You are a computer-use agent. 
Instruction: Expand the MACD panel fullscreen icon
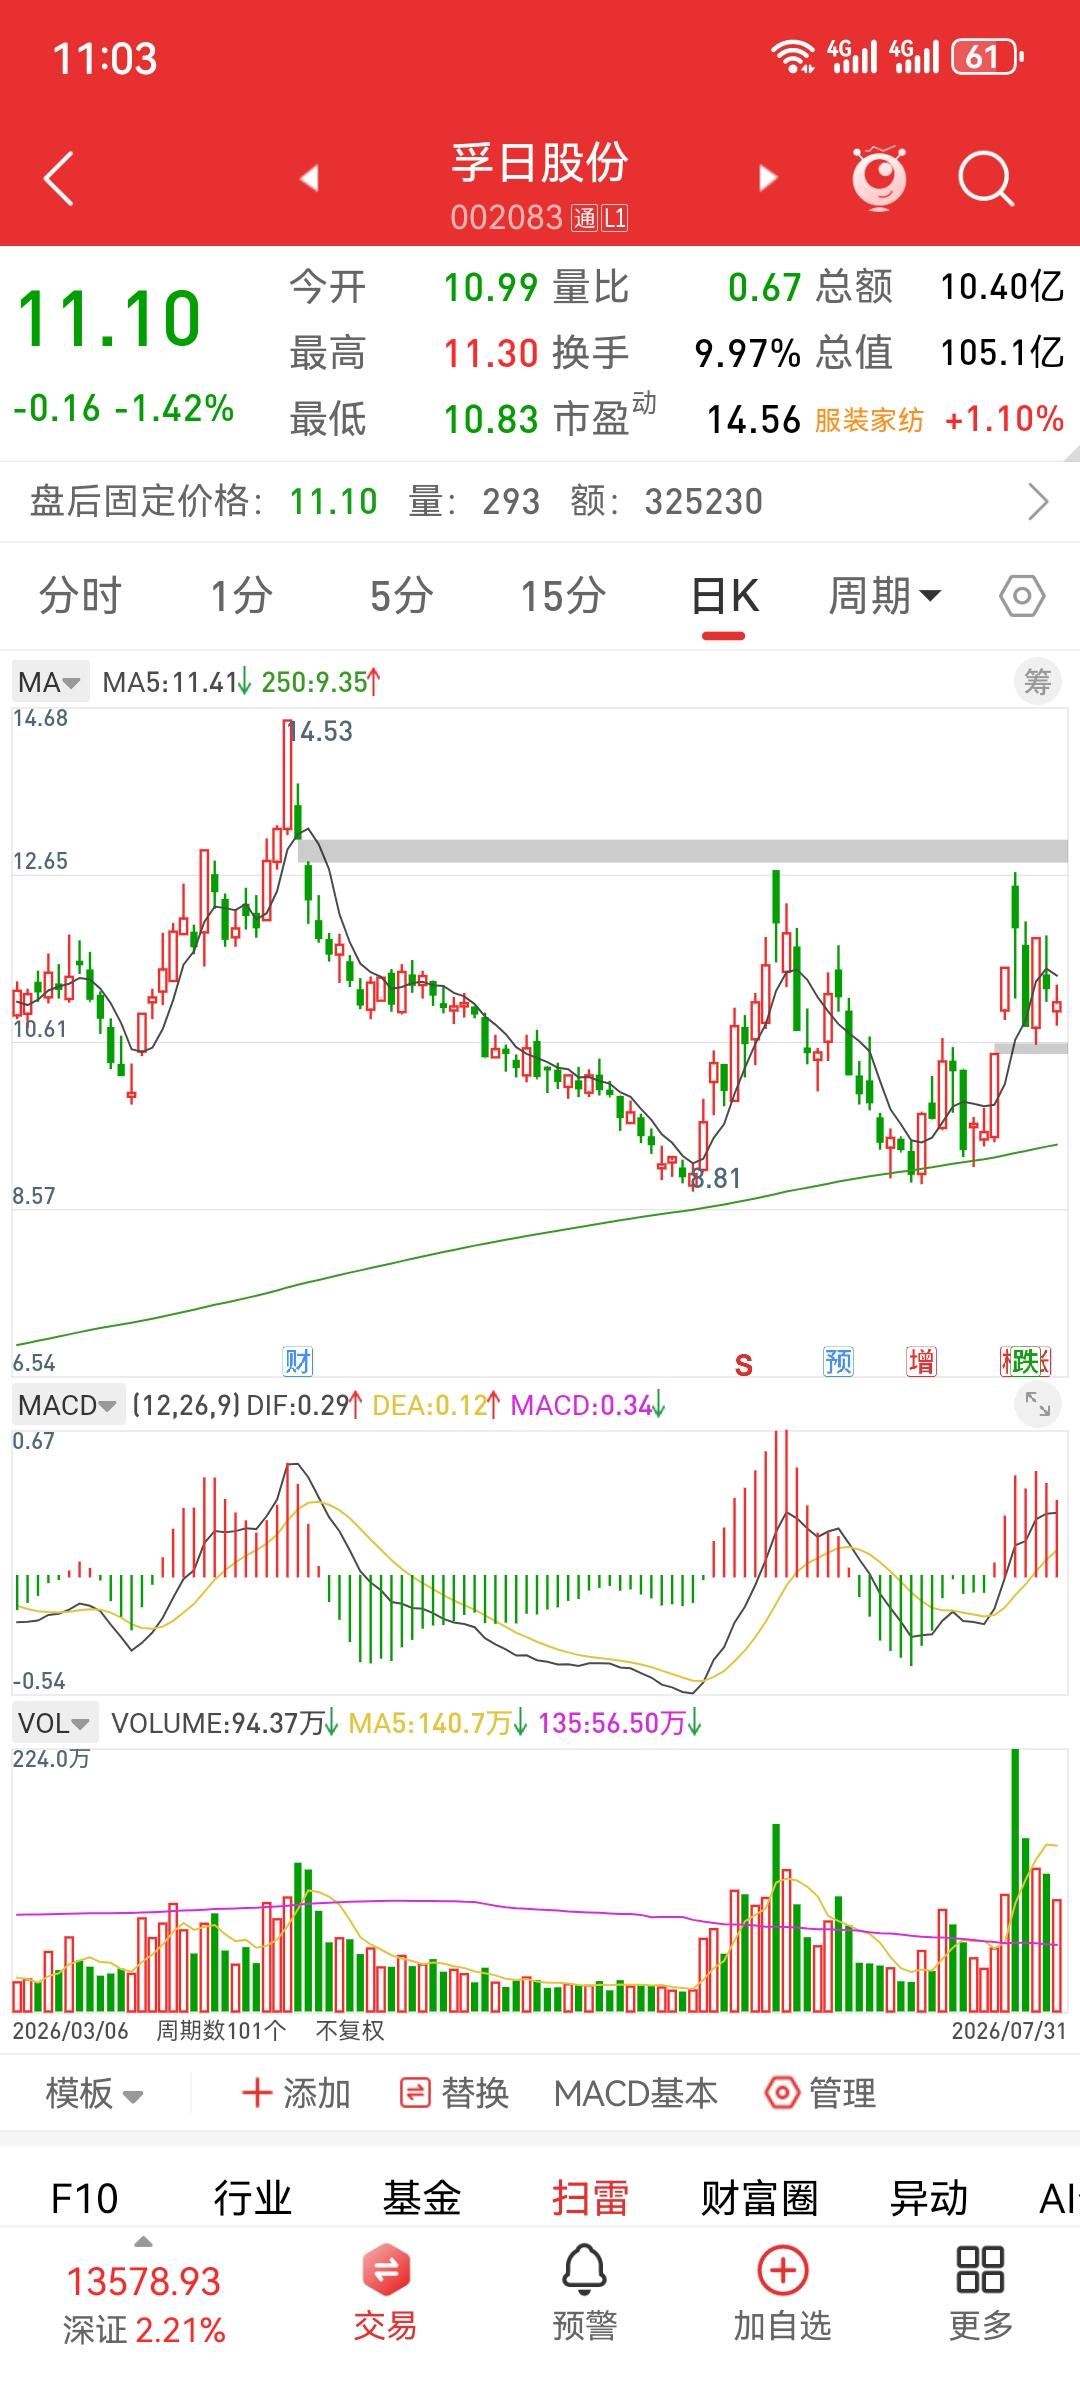pos(1038,1405)
